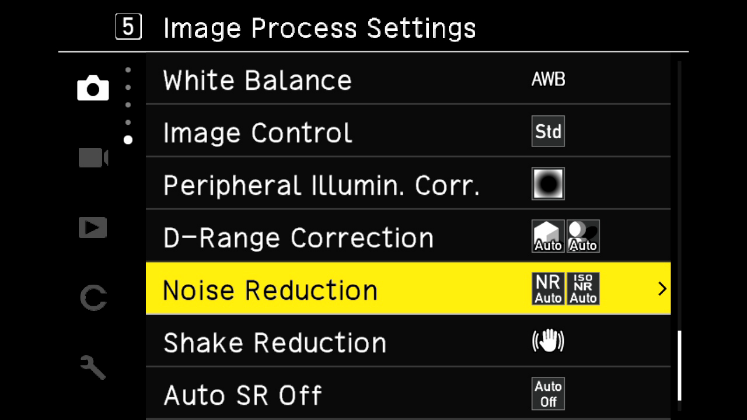Change the AWB white balance value
This screenshot has height=420, width=747.
(548, 80)
